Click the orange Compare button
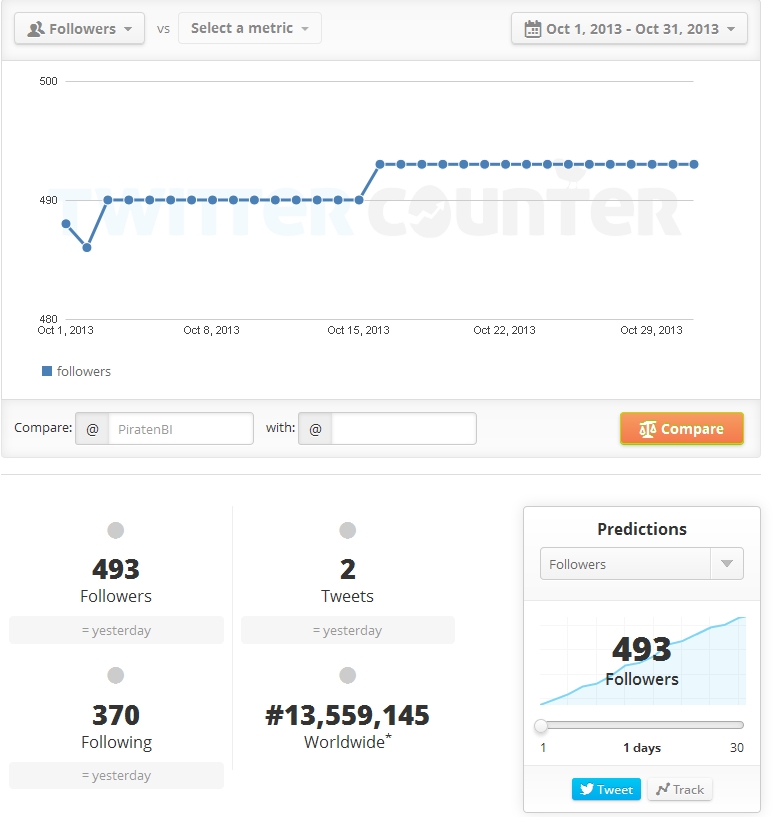 pyautogui.click(x=681, y=429)
